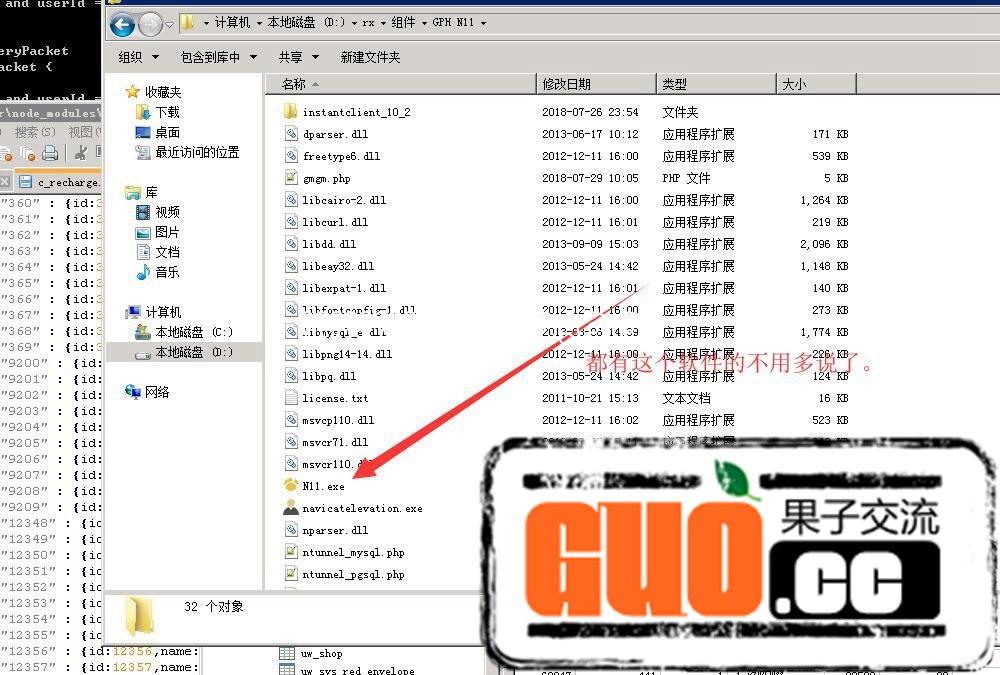1000x675 pixels.
Task: Select the license.txt file
Action: 335,398
